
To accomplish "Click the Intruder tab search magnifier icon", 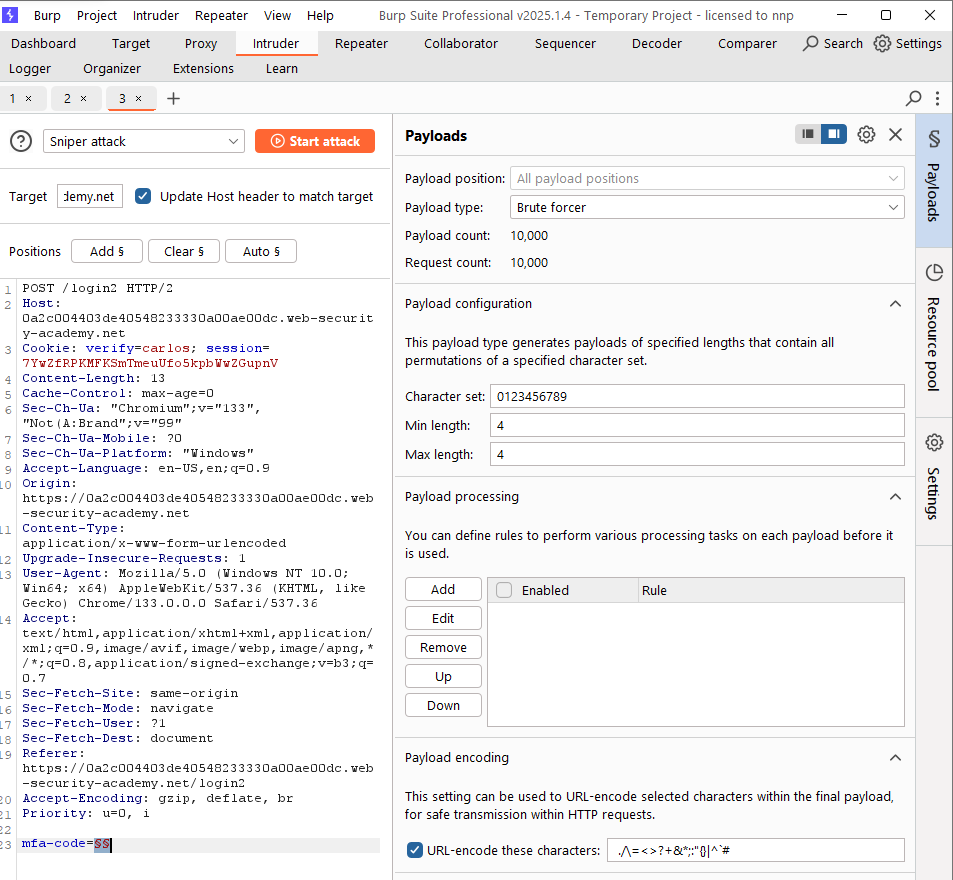I will [913, 98].
